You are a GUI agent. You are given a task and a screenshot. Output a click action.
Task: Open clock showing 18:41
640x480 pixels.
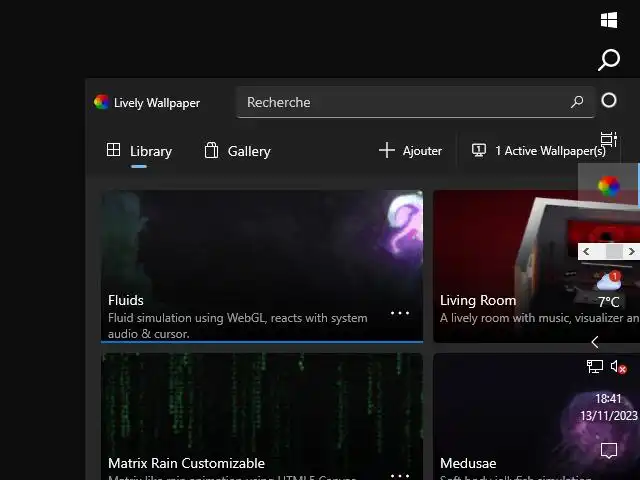pos(608,398)
